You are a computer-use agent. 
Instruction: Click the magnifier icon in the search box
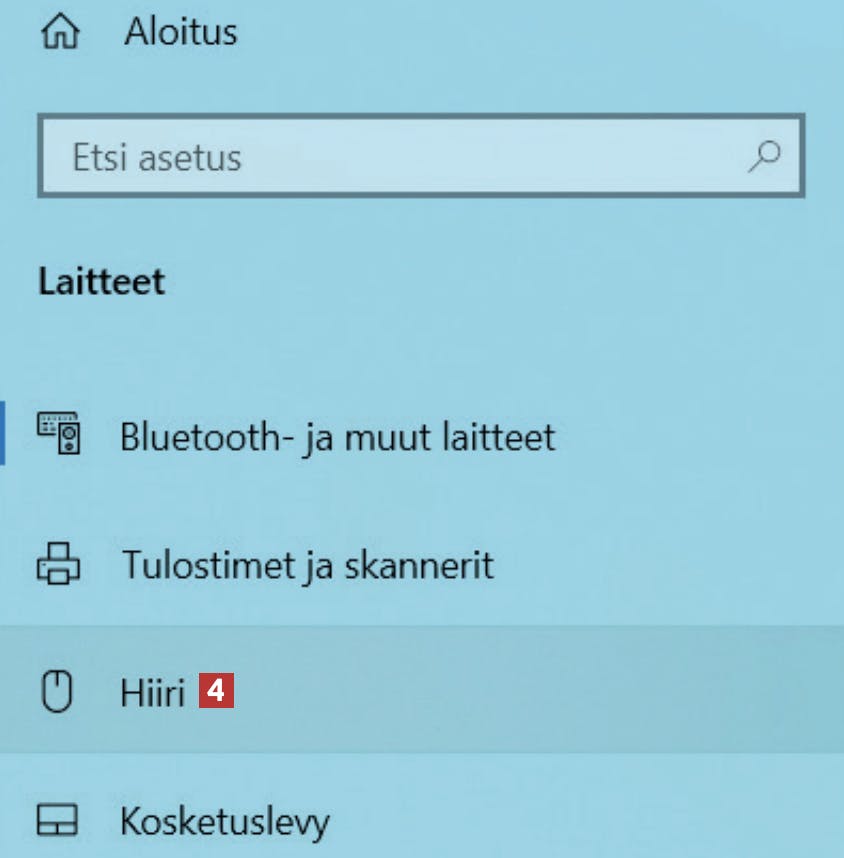[x=765, y=156]
